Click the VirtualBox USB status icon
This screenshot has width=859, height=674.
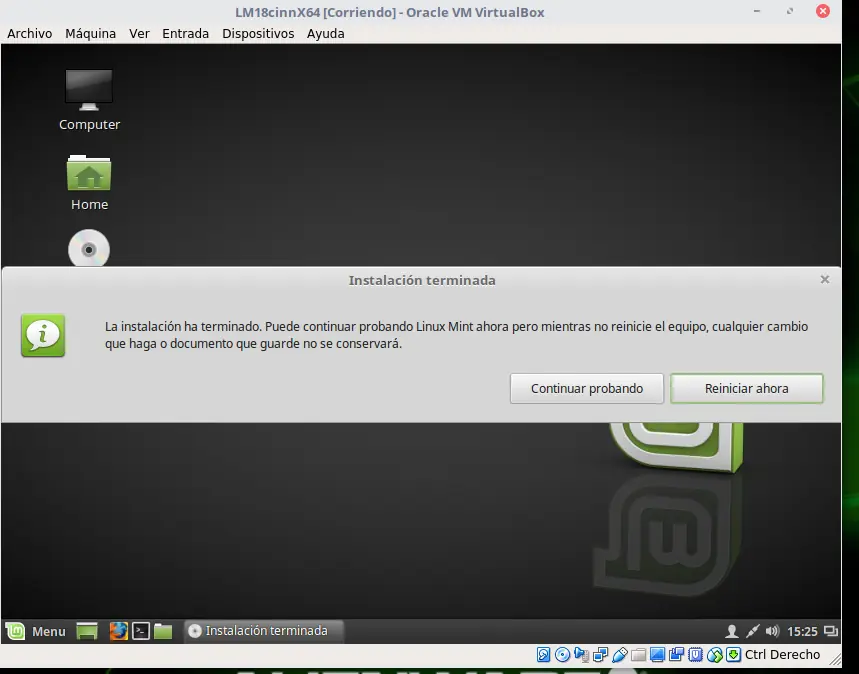click(x=620, y=655)
